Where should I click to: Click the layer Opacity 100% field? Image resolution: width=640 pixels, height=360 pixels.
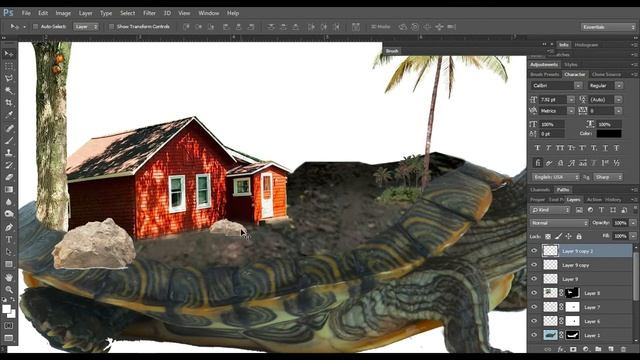click(620, 223)
